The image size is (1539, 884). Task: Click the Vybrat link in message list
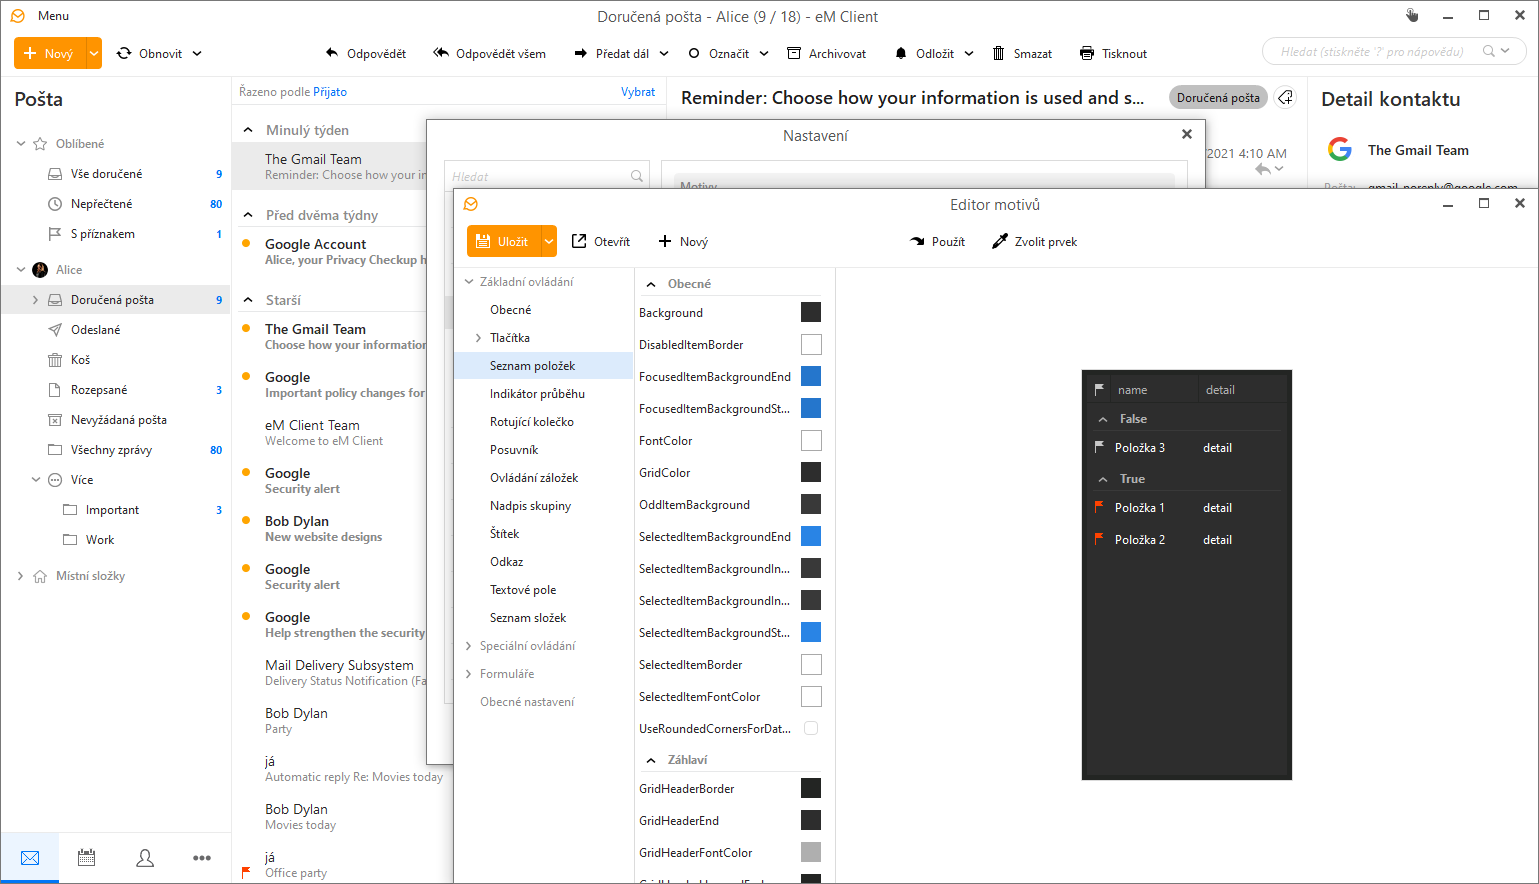638,91
